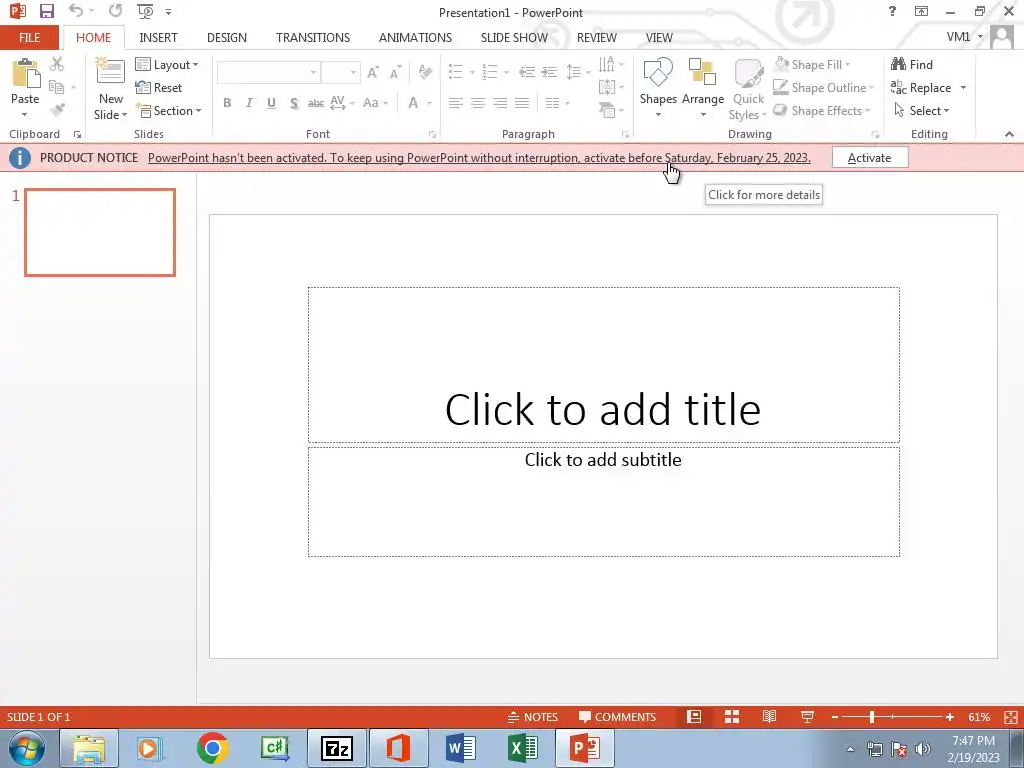Image resolution: width=1024 pixels, height=768 pixels.
Task: Switch to the ANIMATIONS tab
Action: pos(415,37)
